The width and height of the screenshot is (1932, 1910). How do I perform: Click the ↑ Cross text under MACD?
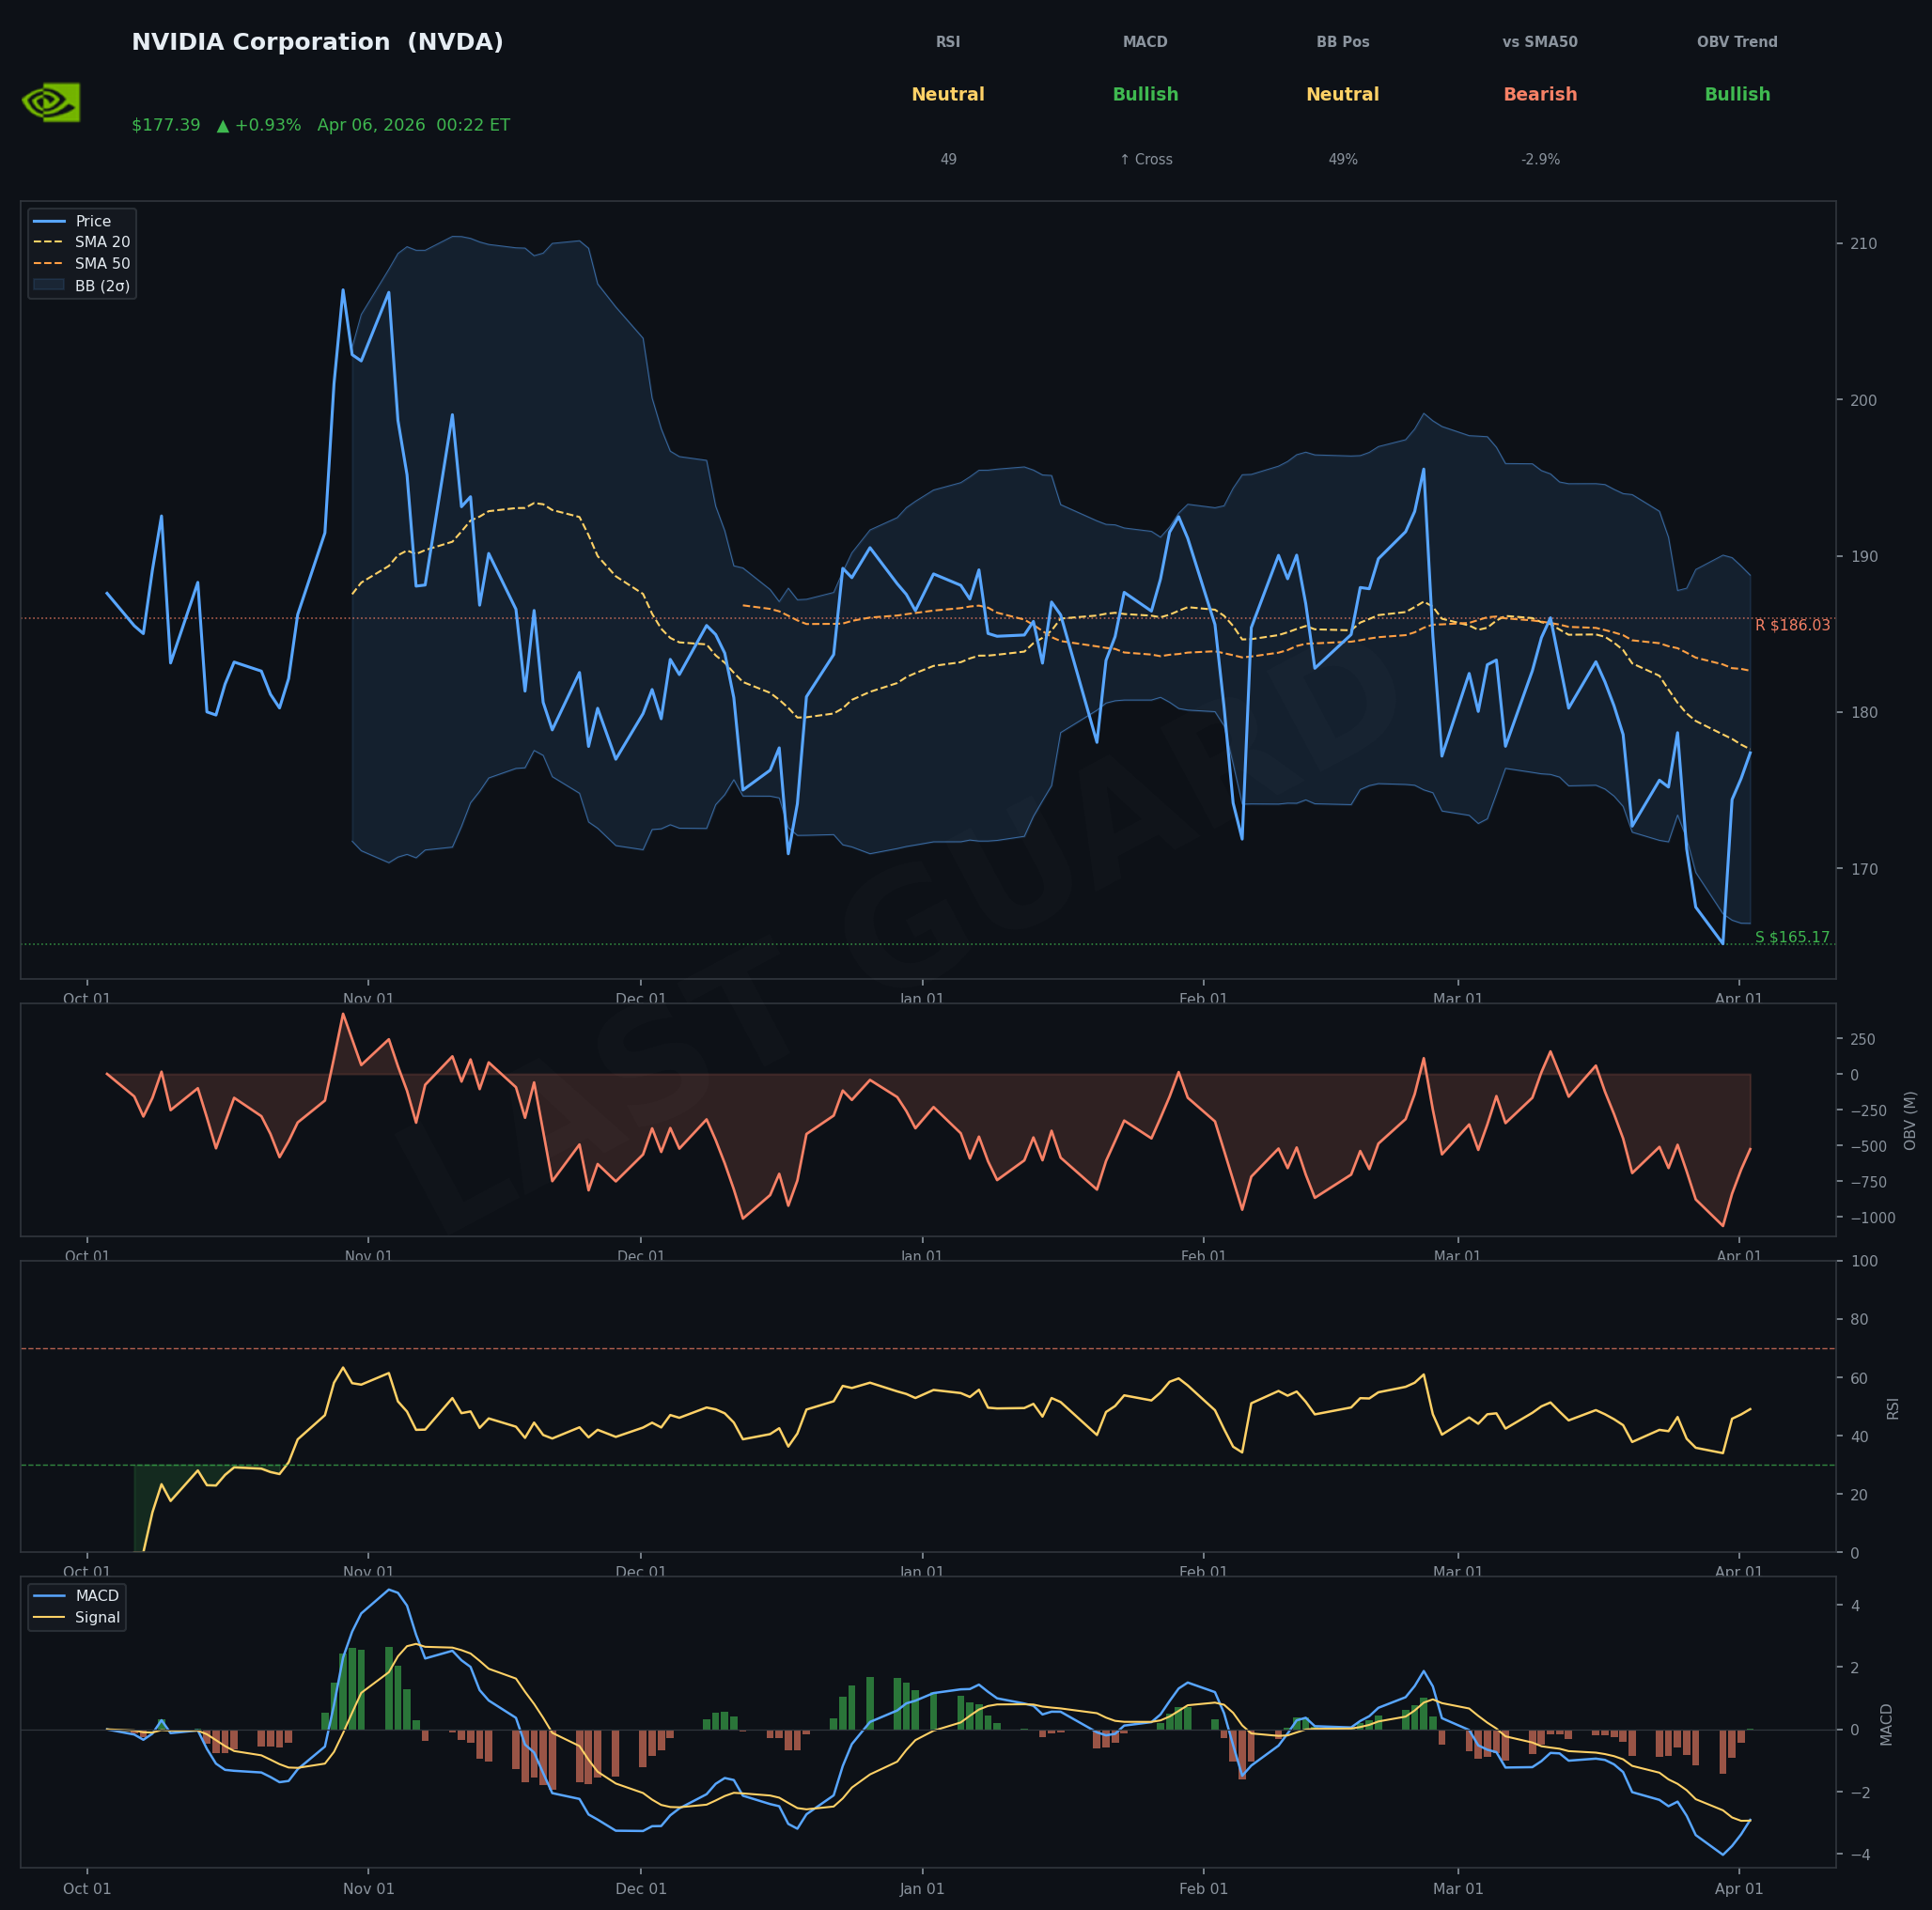tap(1145, 160)
